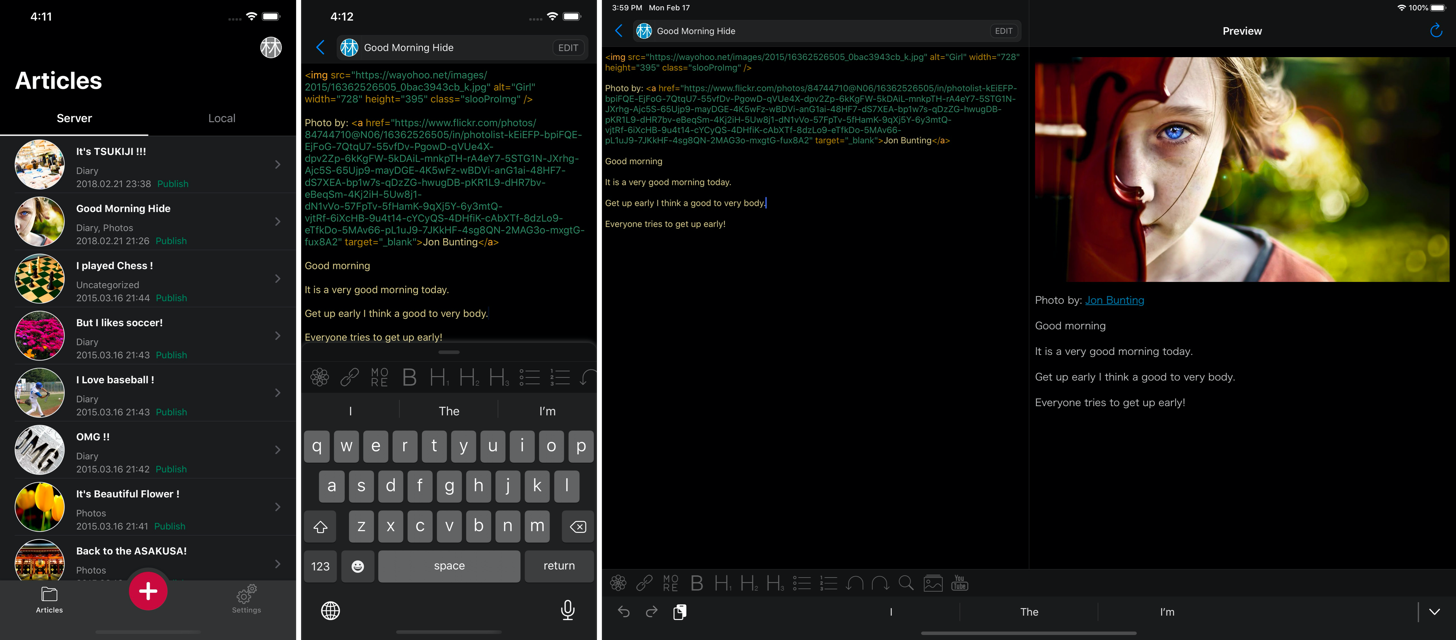Image resolution: width=1456 pixels, height=640 pixels.
Task: Tap EDIT button in tablet editor
Action: click(x=1003, y=31)
